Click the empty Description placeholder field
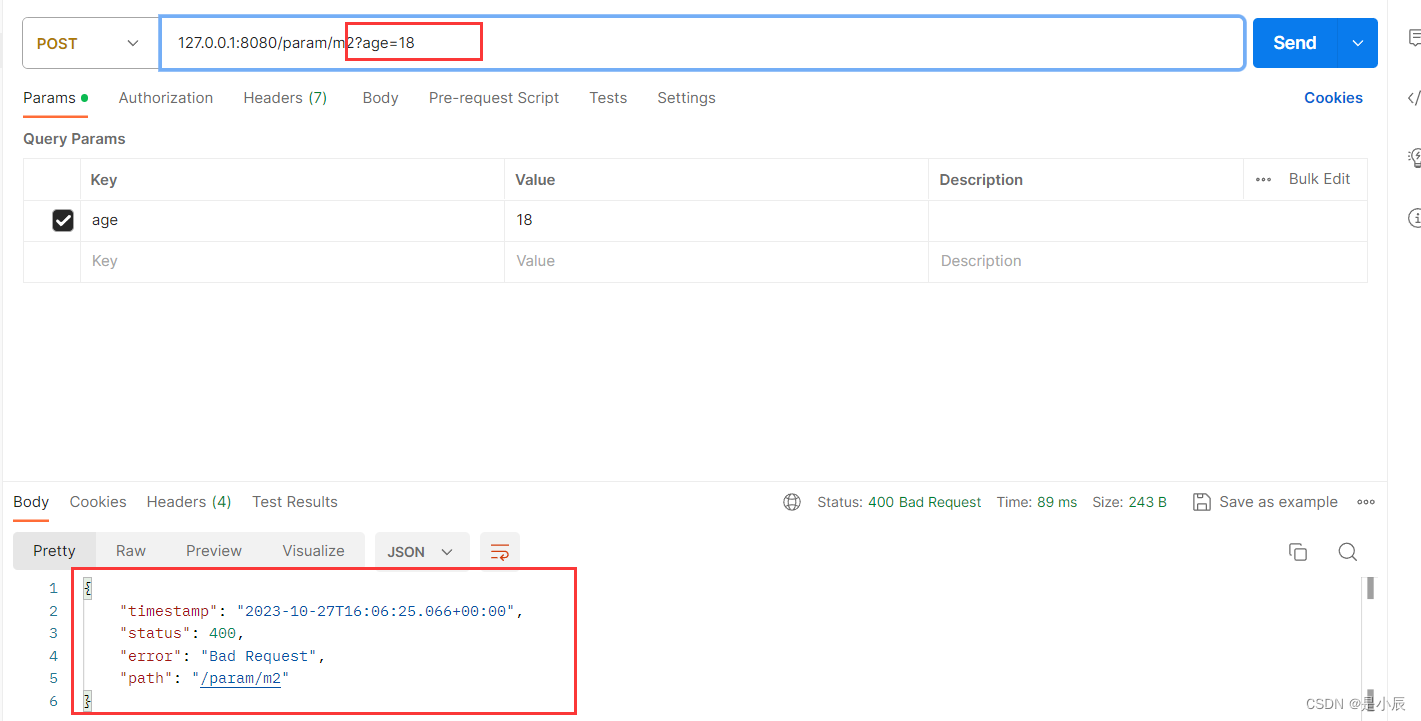This screenshot has height=721, width=1421. pos(1147,261)
